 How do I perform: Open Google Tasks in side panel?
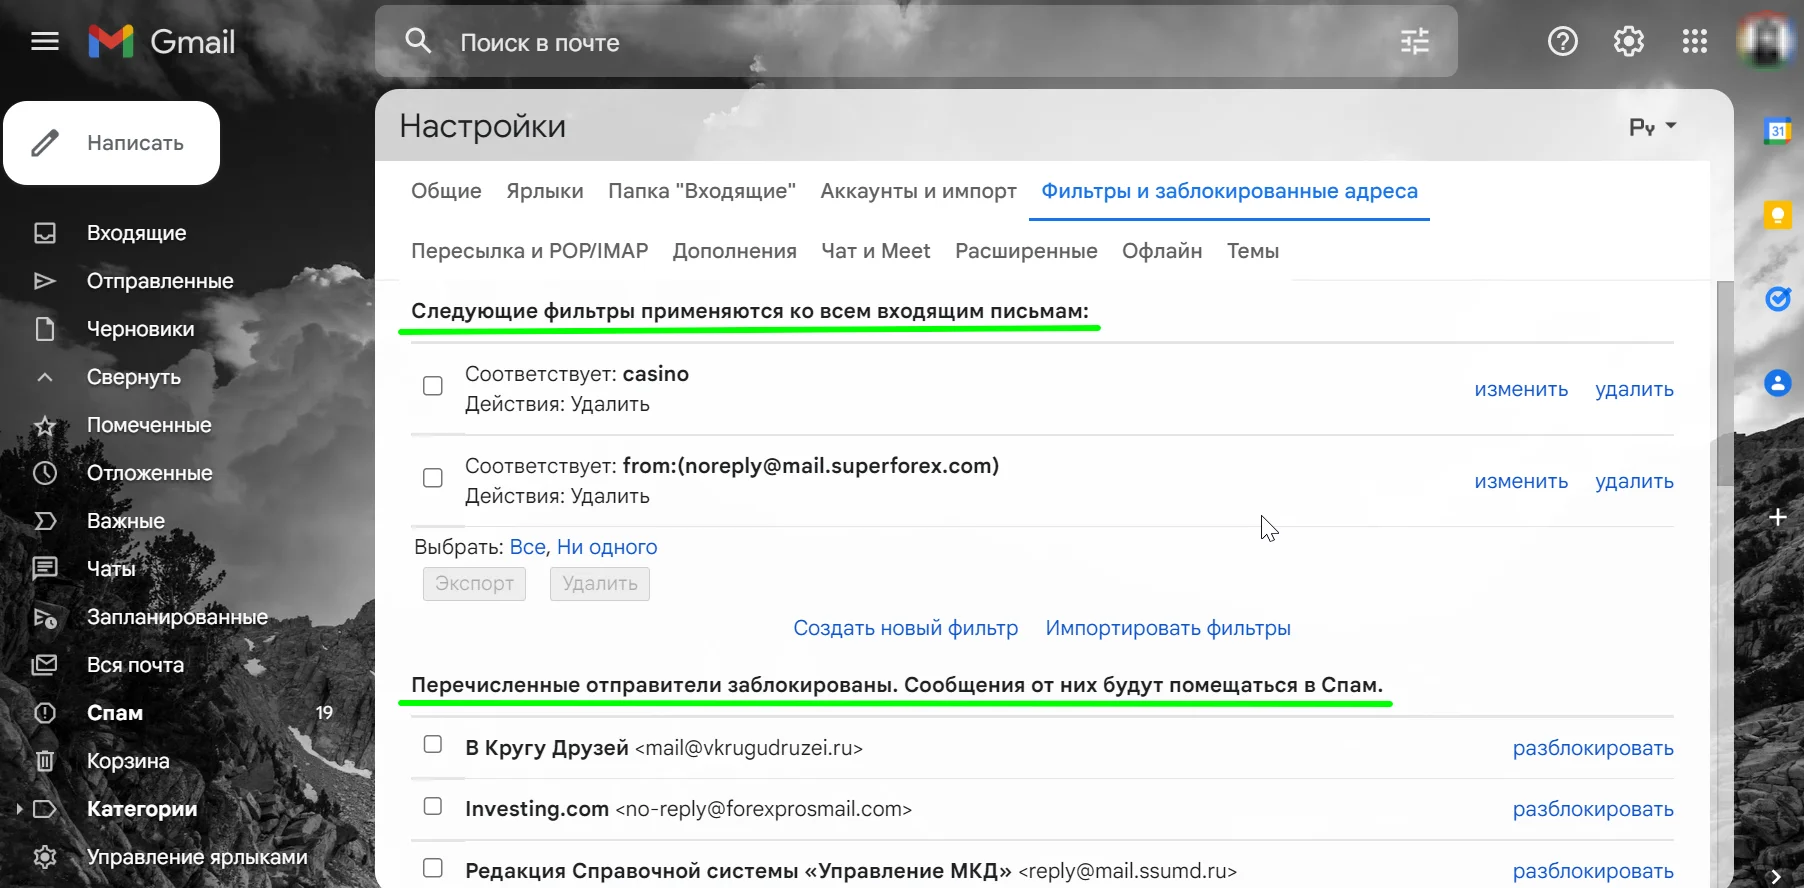tap(1777, 299)
